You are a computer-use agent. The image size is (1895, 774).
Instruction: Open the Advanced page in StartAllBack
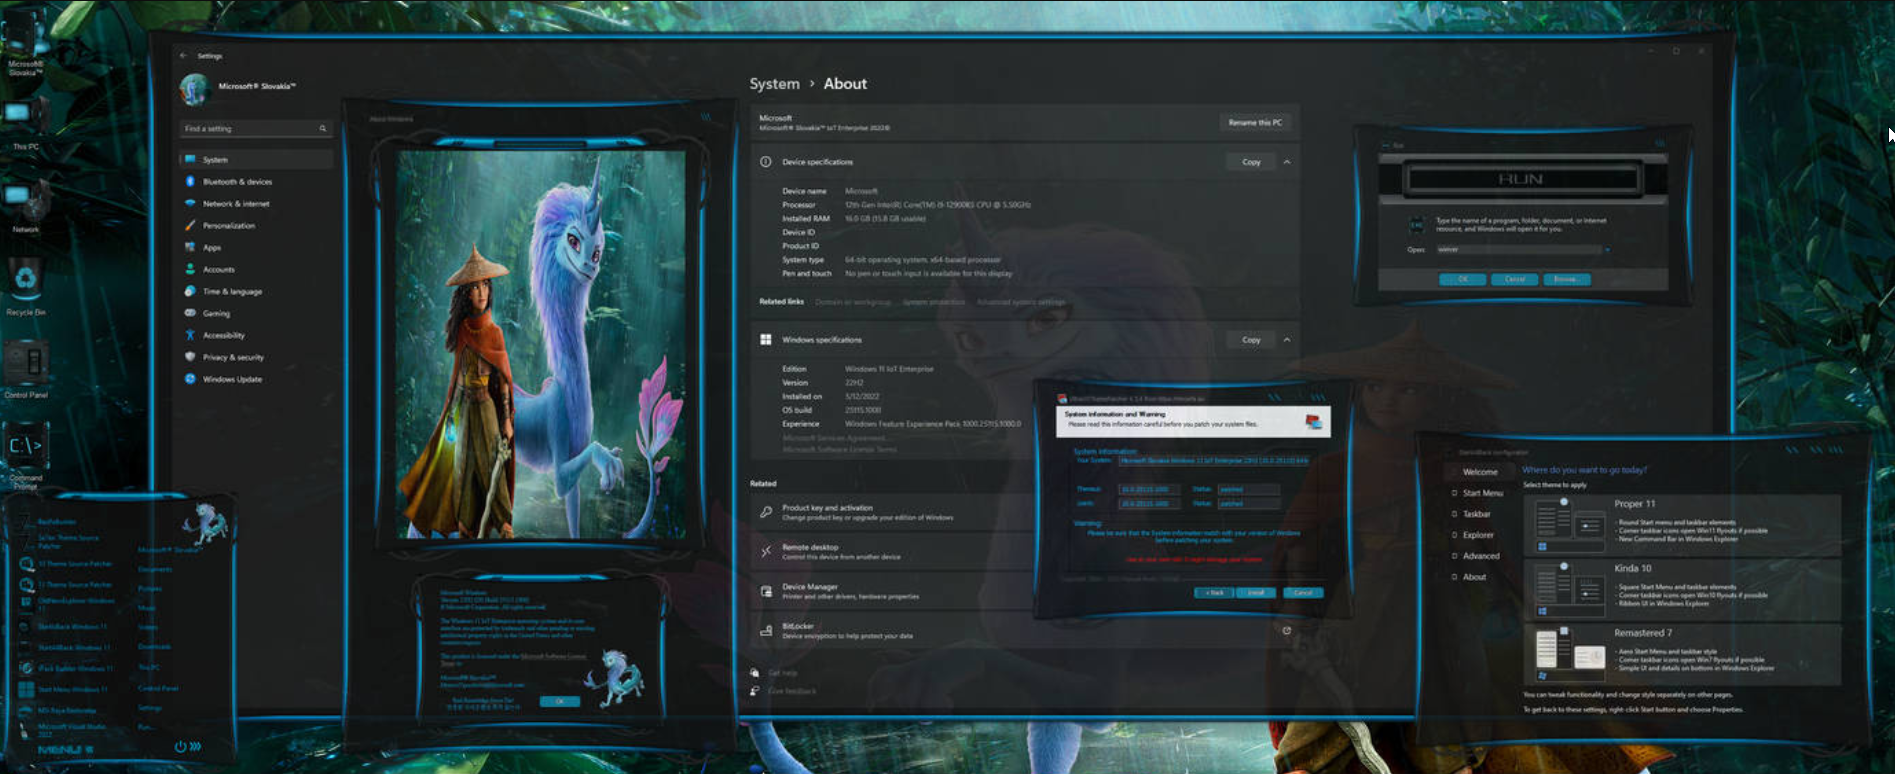tap(1481, 556)
